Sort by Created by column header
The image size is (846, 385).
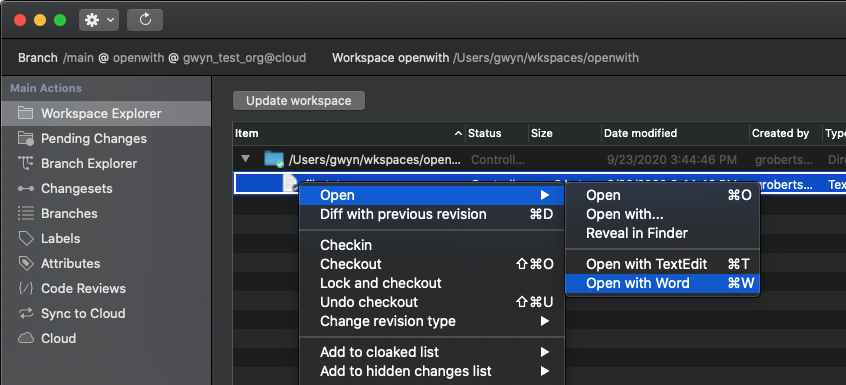click(x=786, y=133)
